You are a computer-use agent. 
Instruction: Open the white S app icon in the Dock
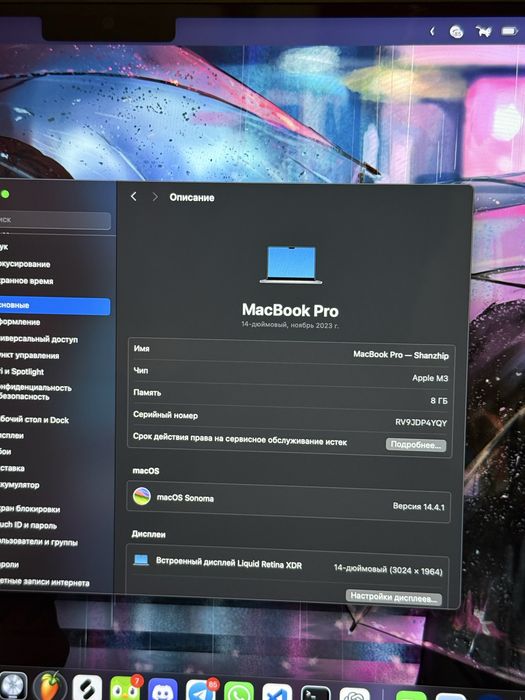point(87,687)
